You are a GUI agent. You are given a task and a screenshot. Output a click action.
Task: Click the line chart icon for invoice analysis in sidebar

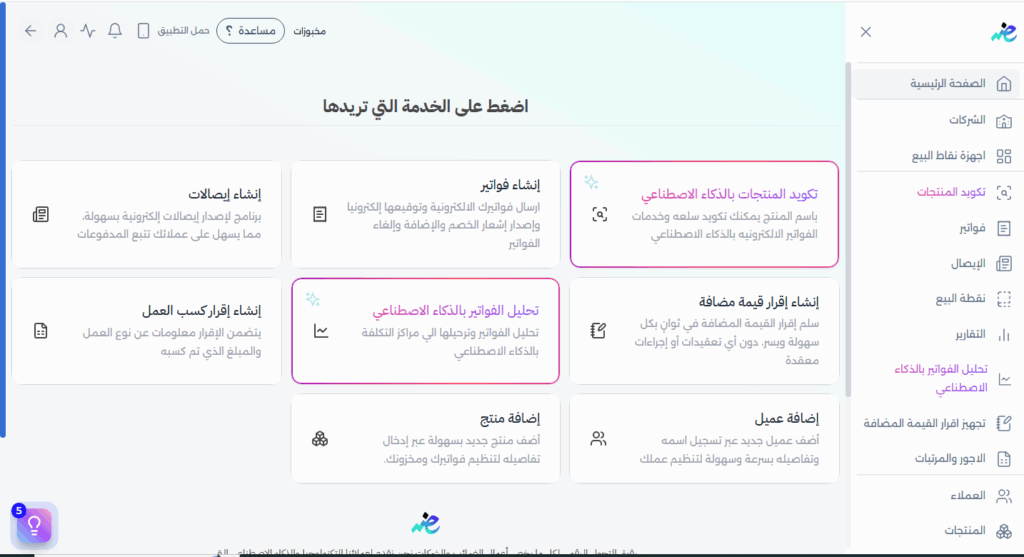pos(1004,379)
